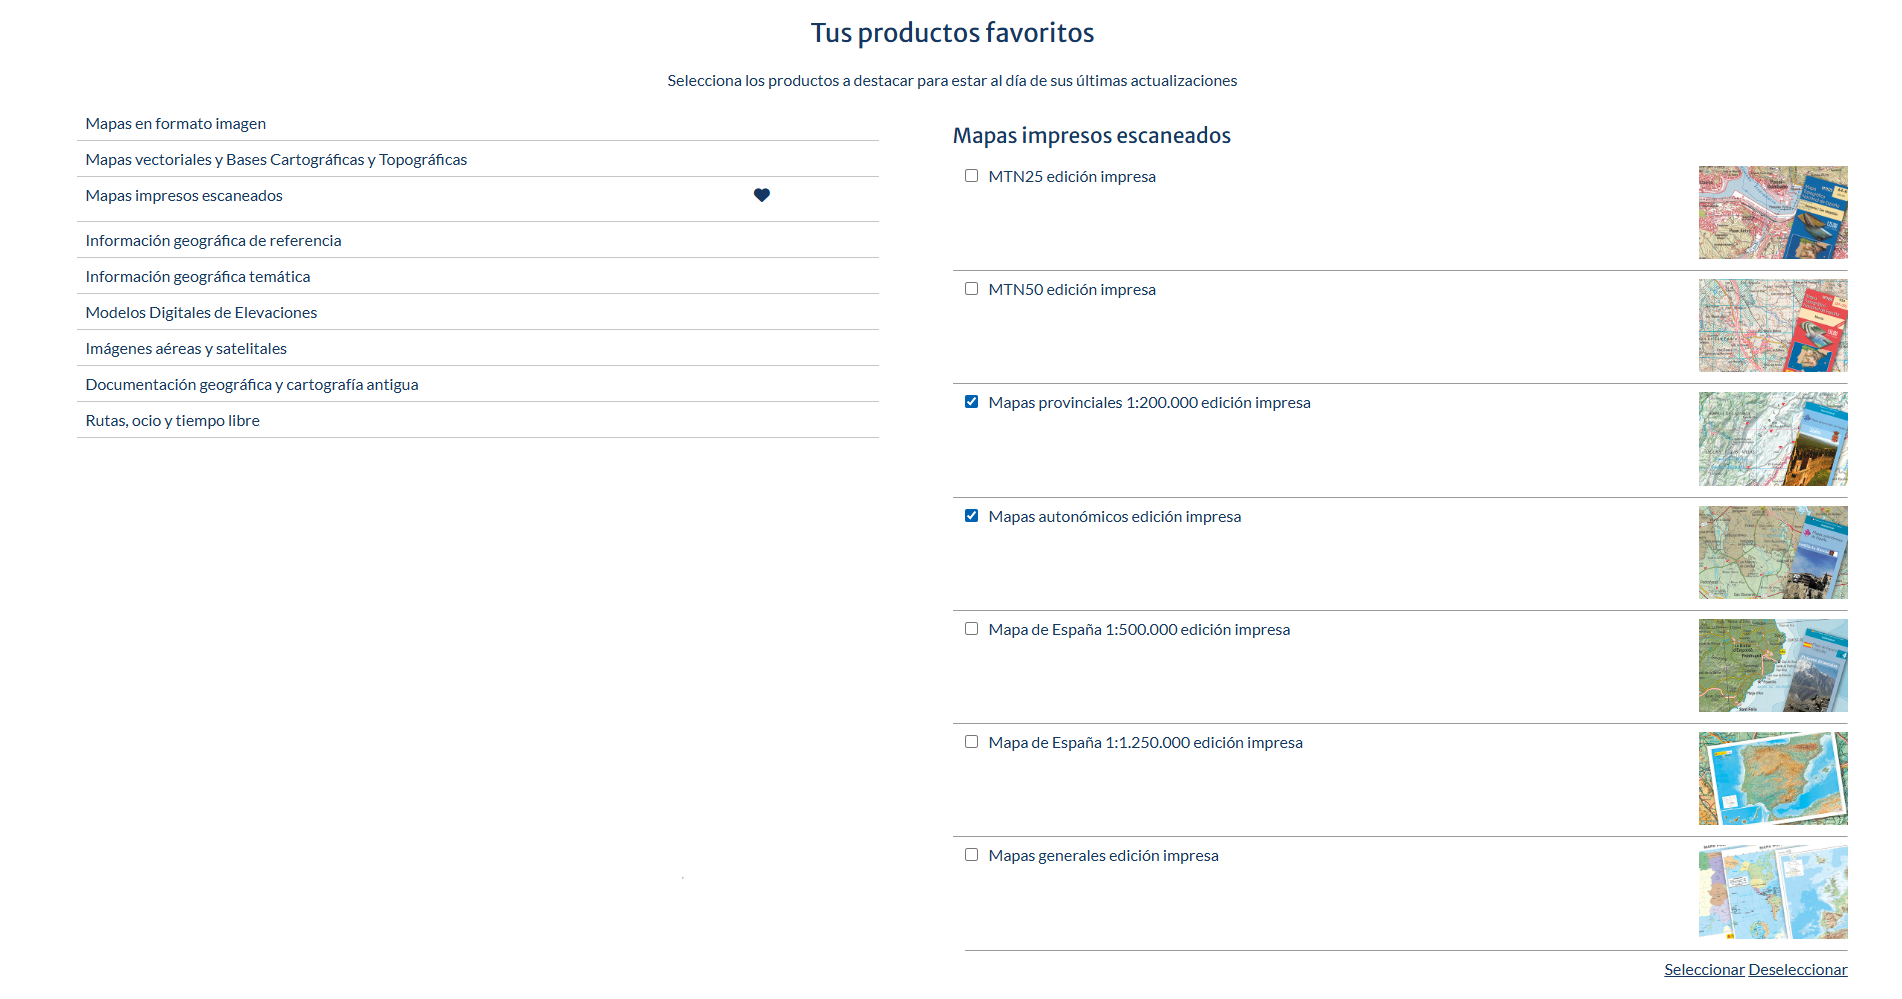Viewport: 1902px width, 999px height.
Task: Deselect the Mapas autonómicos edición impresa checkbox
Action: click(971, 516)
